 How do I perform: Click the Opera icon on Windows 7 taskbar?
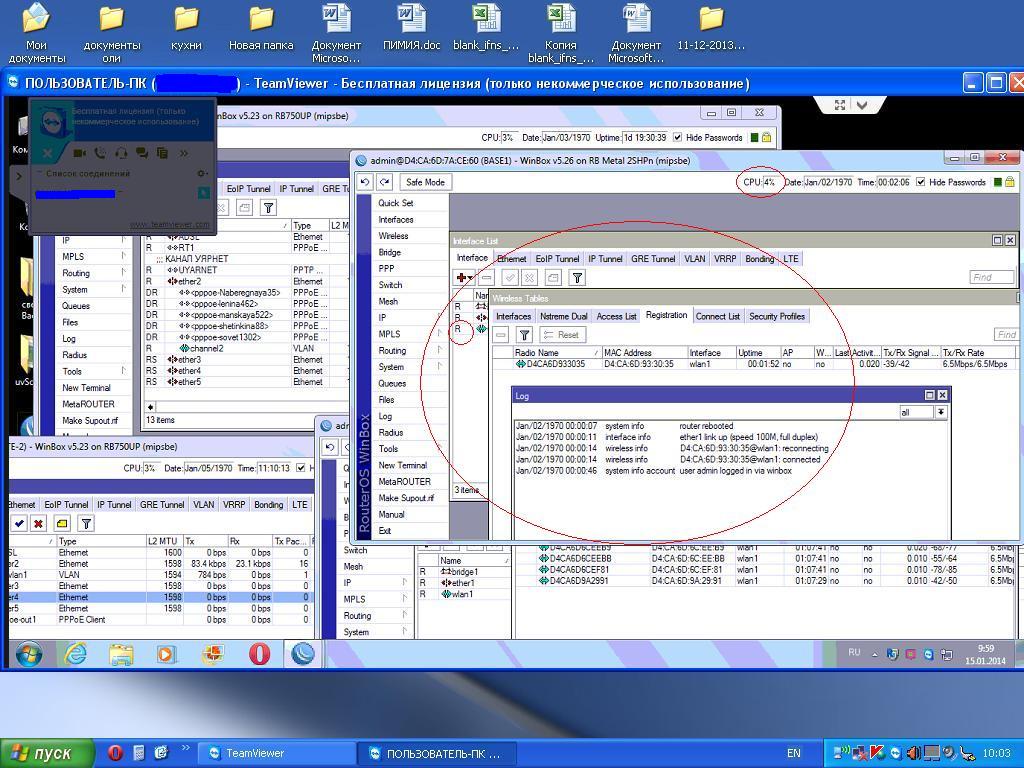(x=259, y=654)
